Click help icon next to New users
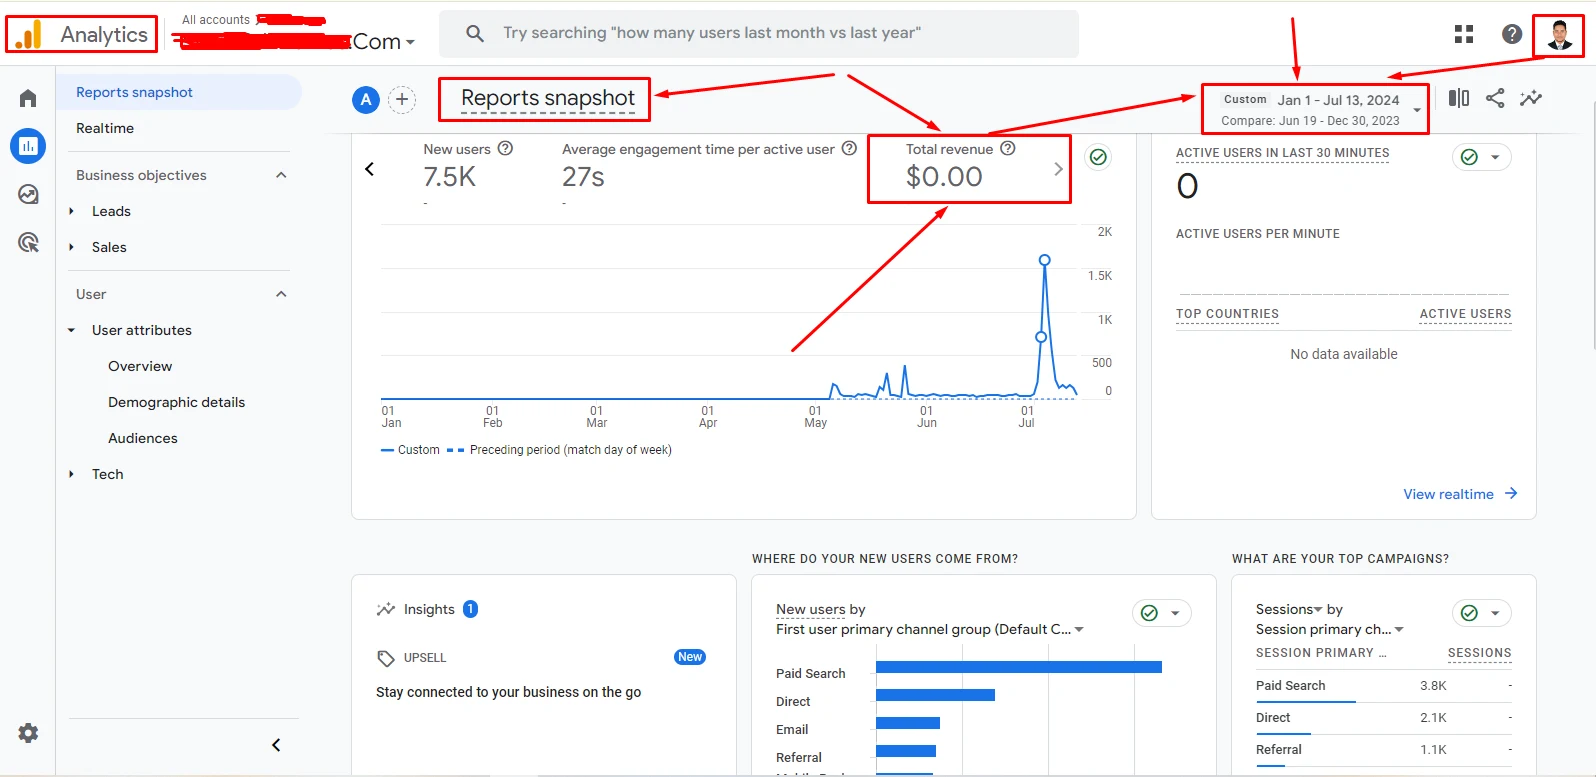Image resolution: width=1596 pixels, height=777 pixels. click(506, 148)
